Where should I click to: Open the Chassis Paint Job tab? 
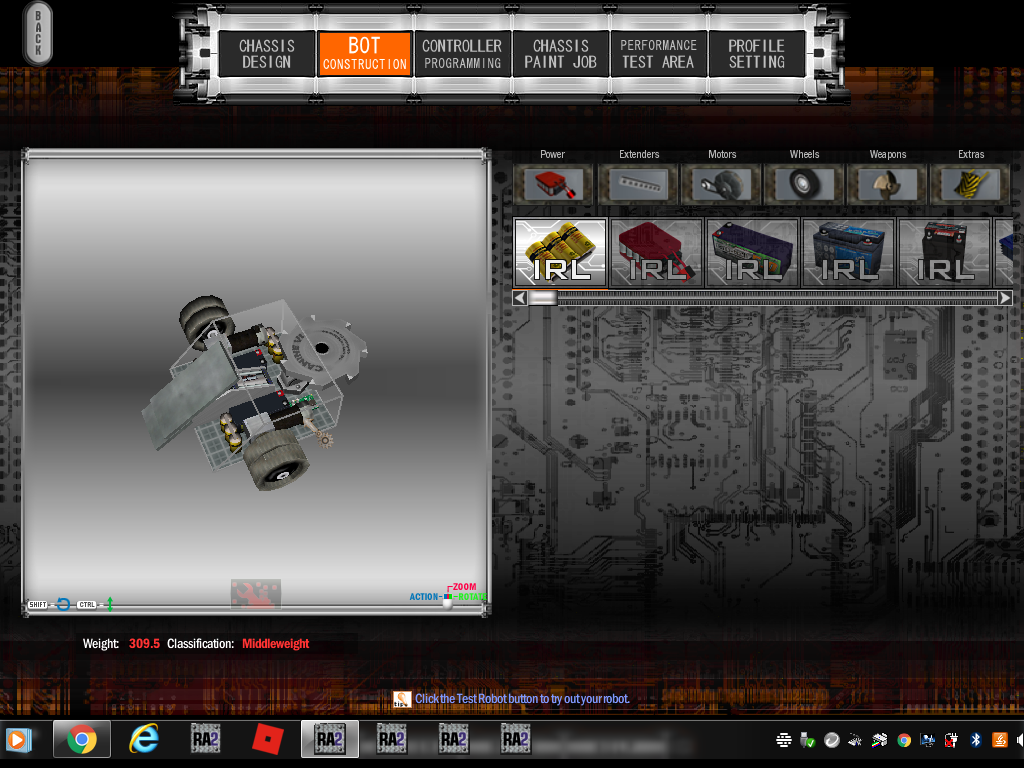coord(560,54)
